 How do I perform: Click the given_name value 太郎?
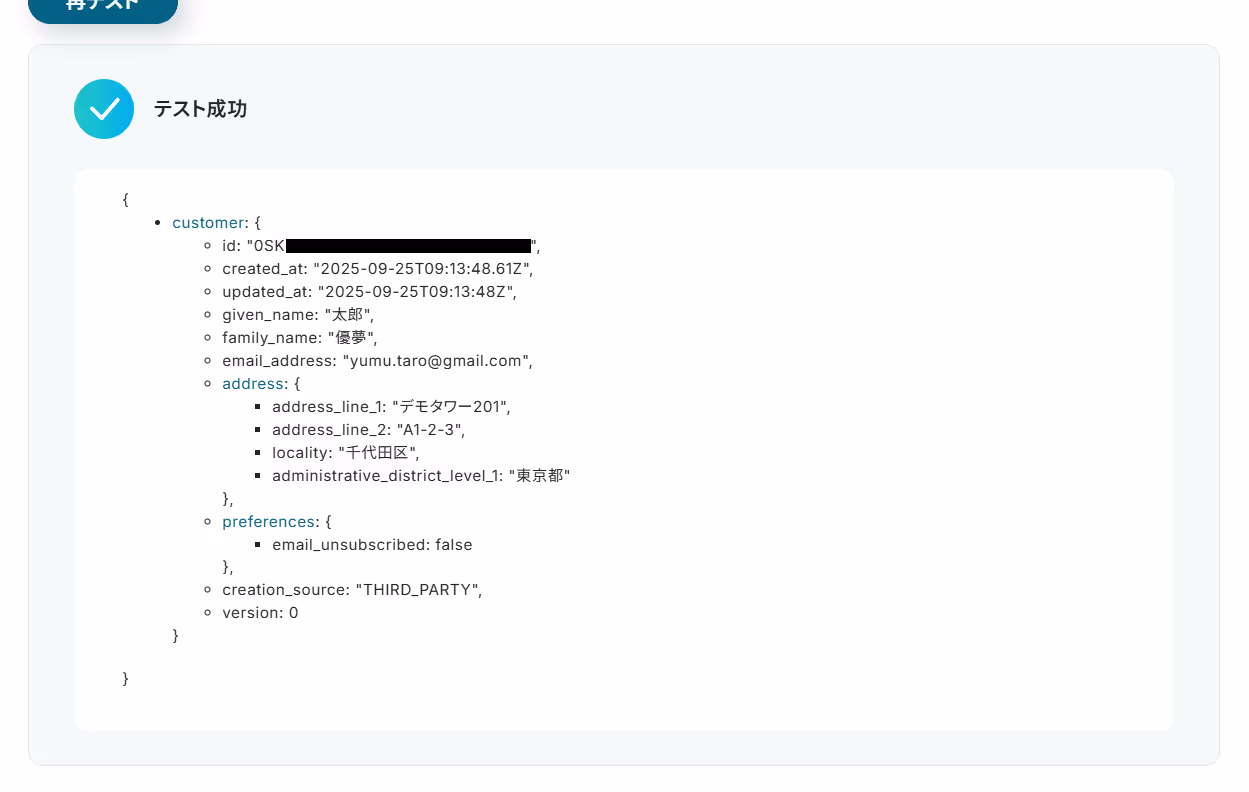click(348, 315)
